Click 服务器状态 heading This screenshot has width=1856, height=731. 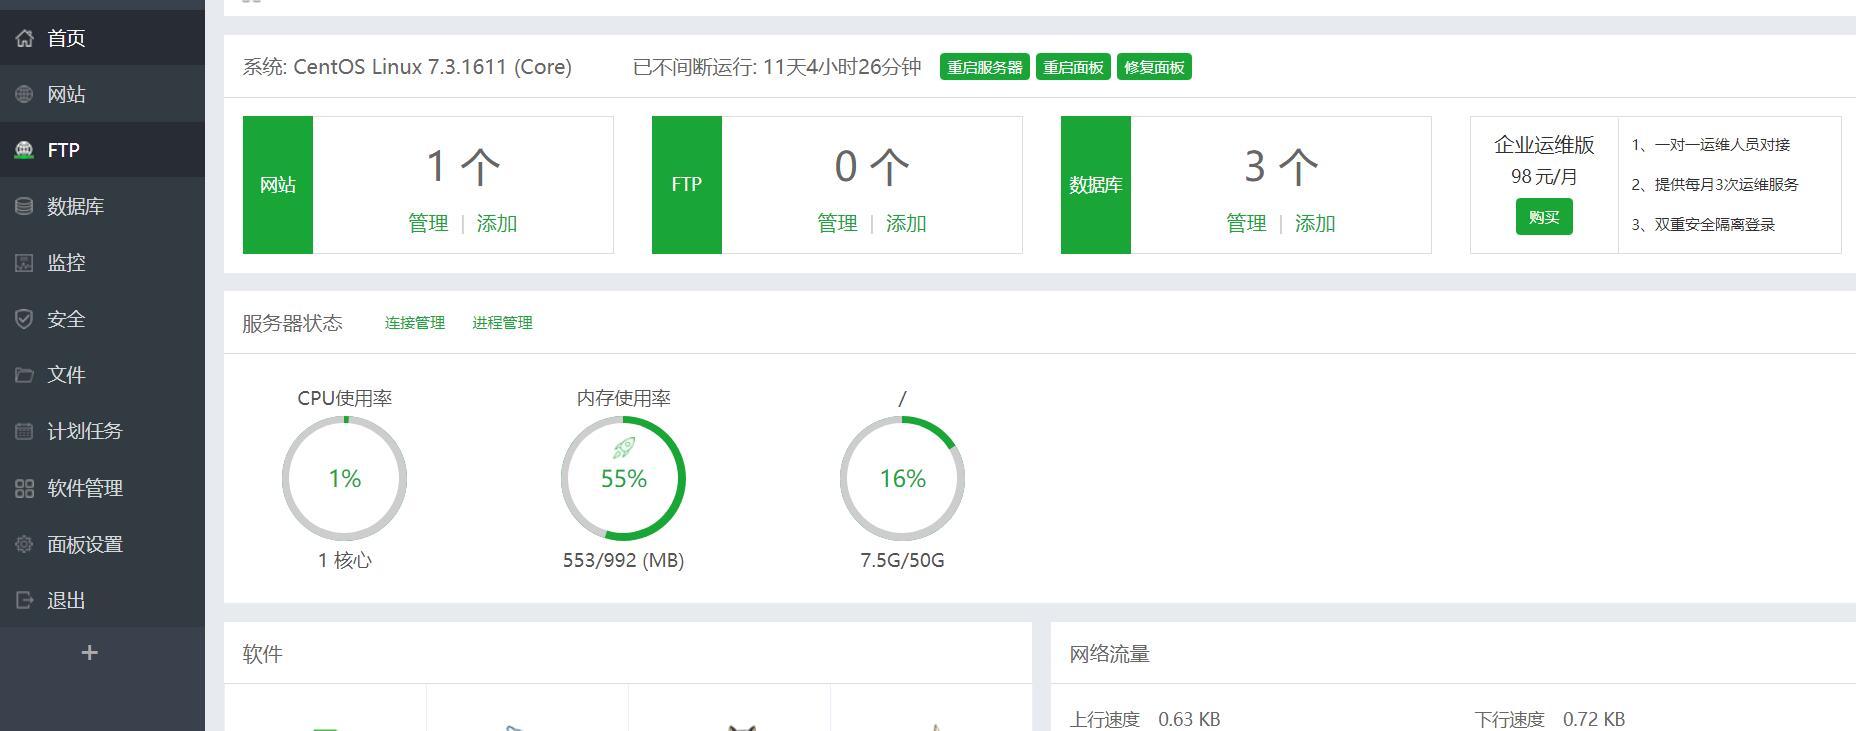click(x=292, y=323)
